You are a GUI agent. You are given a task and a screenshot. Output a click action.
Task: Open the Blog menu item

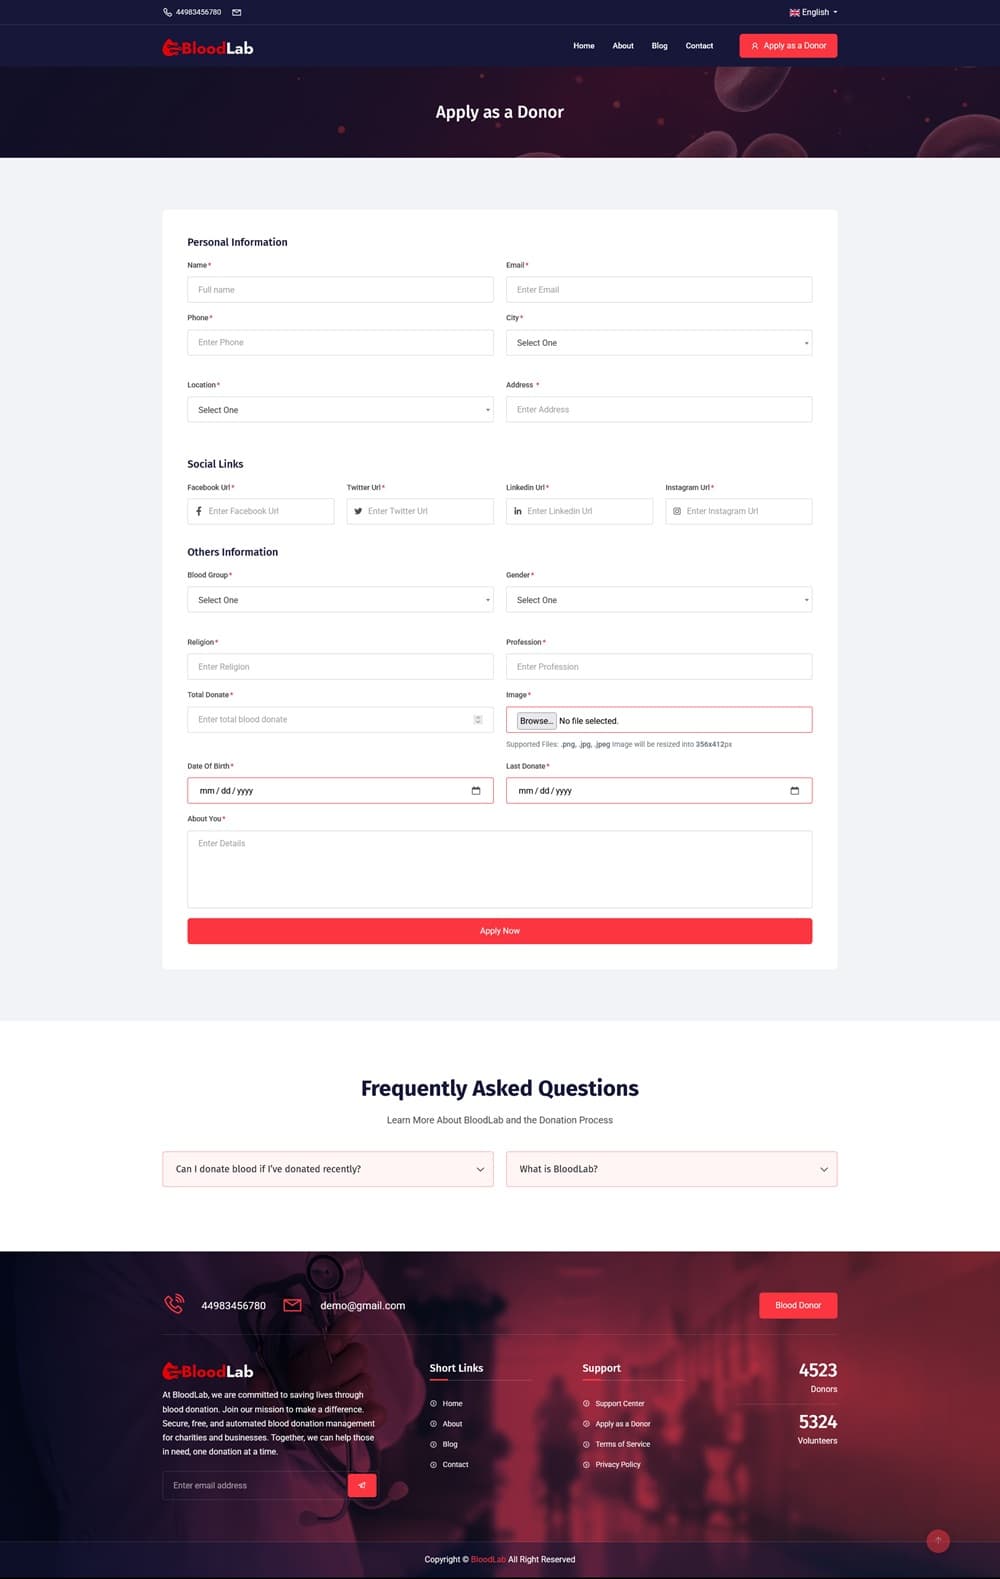tap(659, 46)
